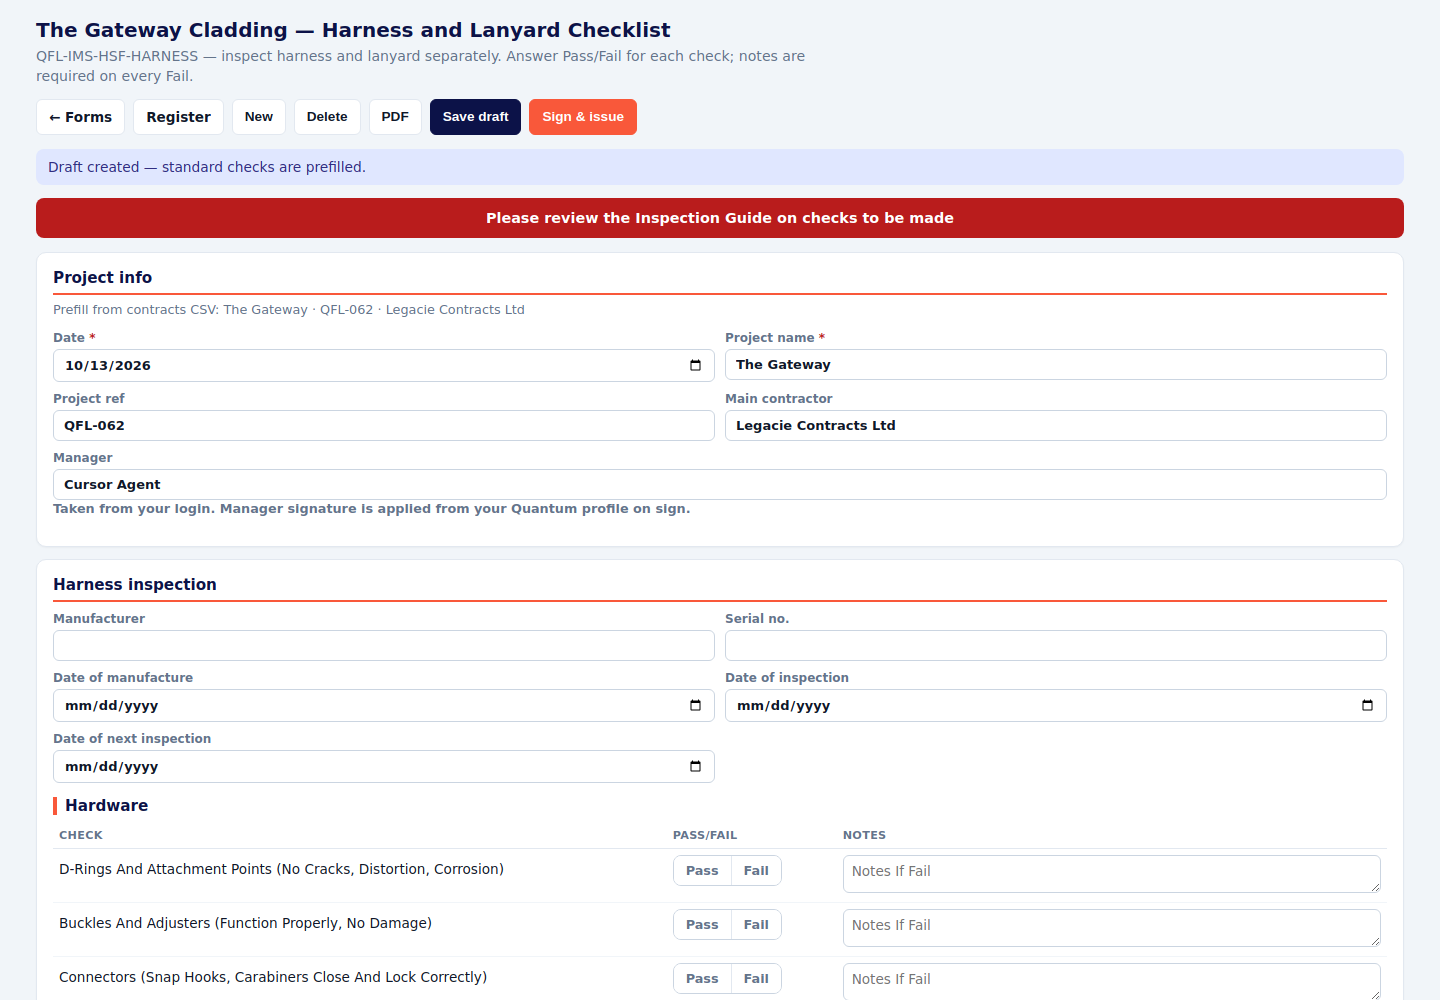This screenshot has width=1440, height=1000.
Task: Delete this draft checklist
Action: point(327,117)
